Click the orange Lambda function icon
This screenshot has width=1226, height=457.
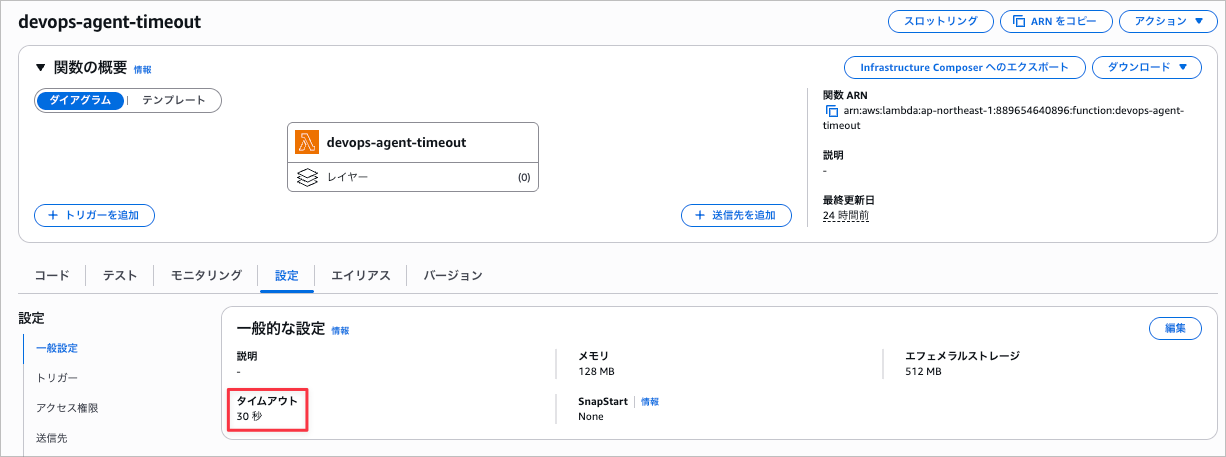pyautogui.click(x=307, y=142)
